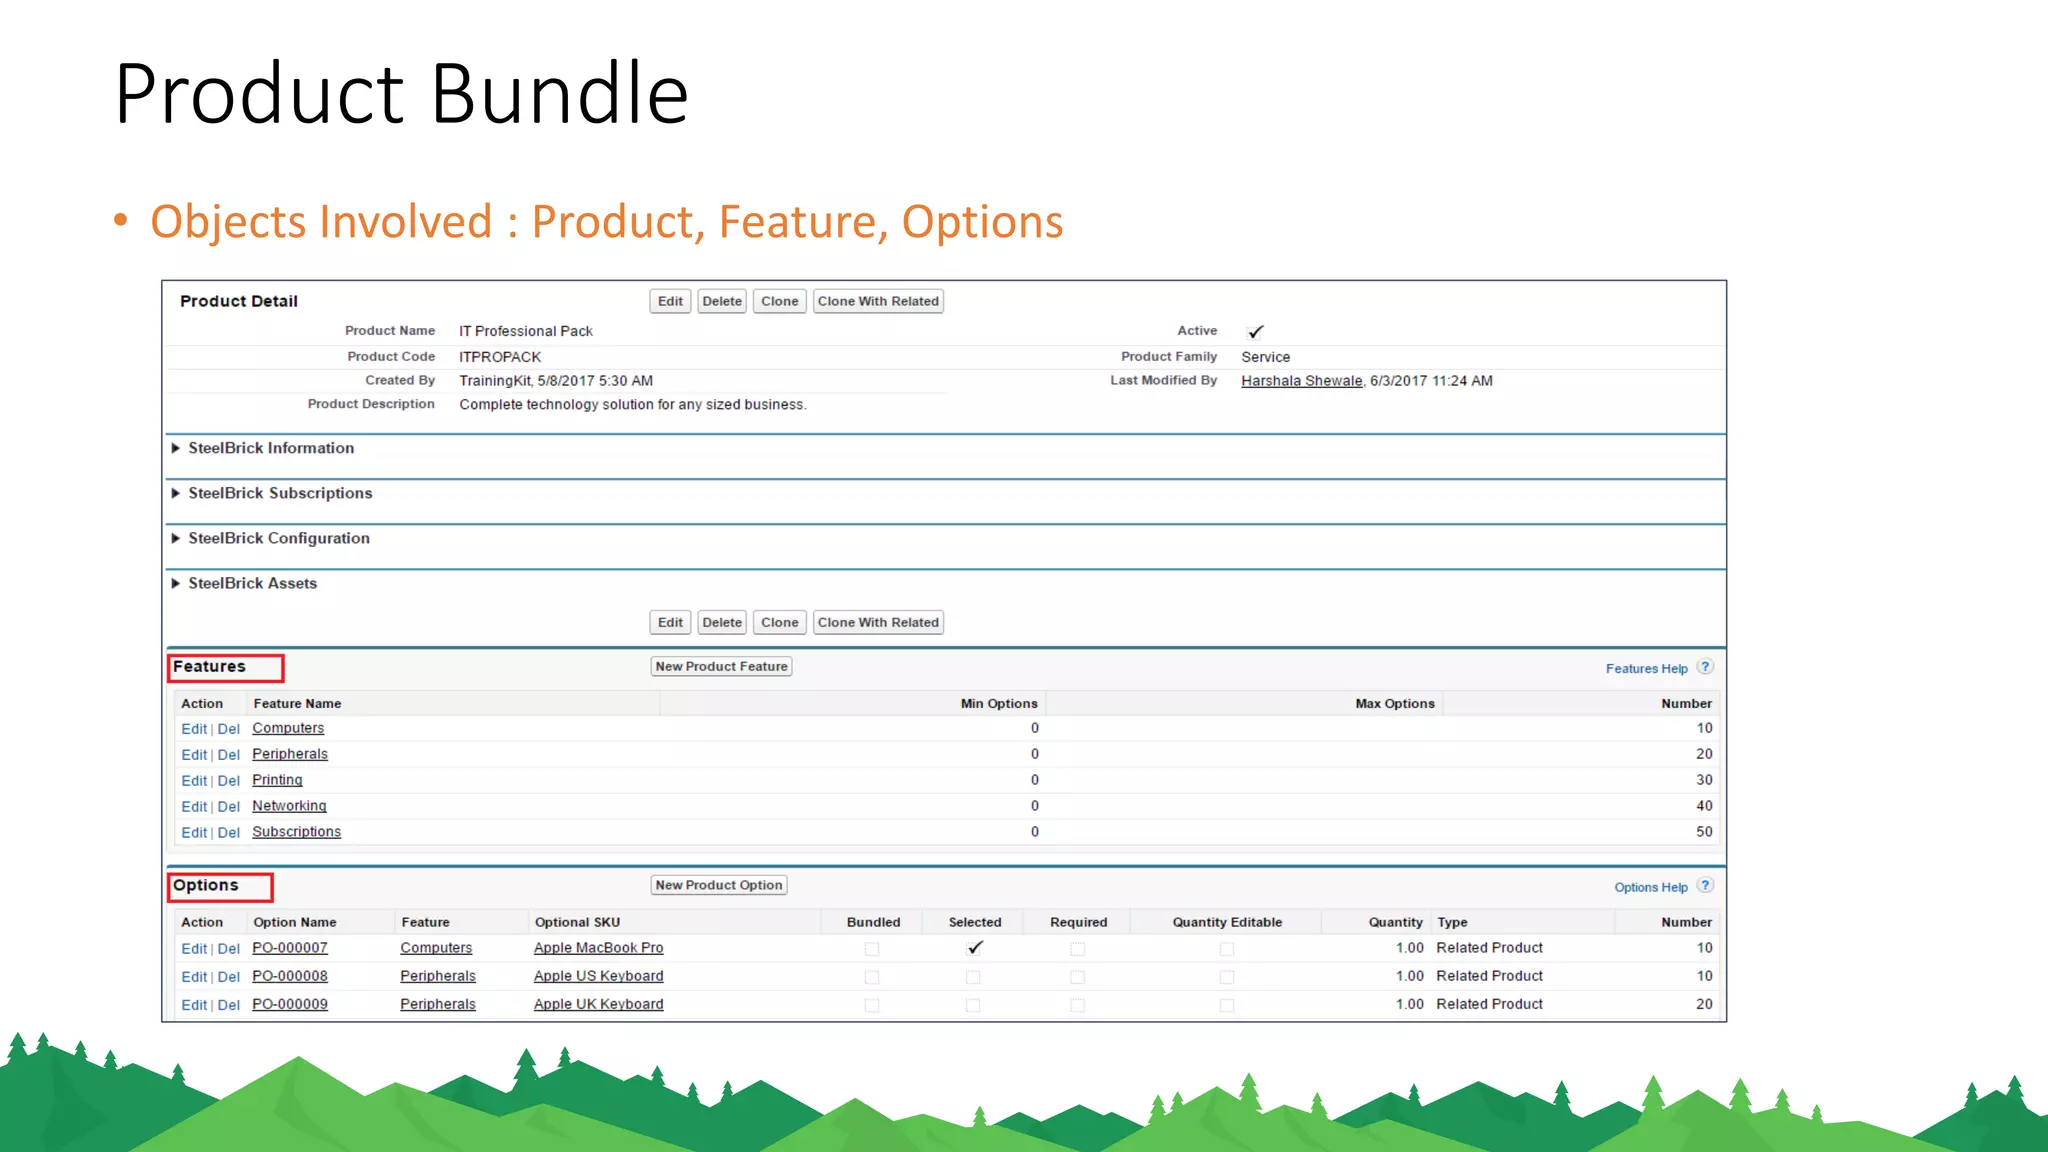Image resolution: width=2048 pixels, height=1152 pixels.
Task: Expand the SteelBrick Configuration section
Action: (176, 538)
